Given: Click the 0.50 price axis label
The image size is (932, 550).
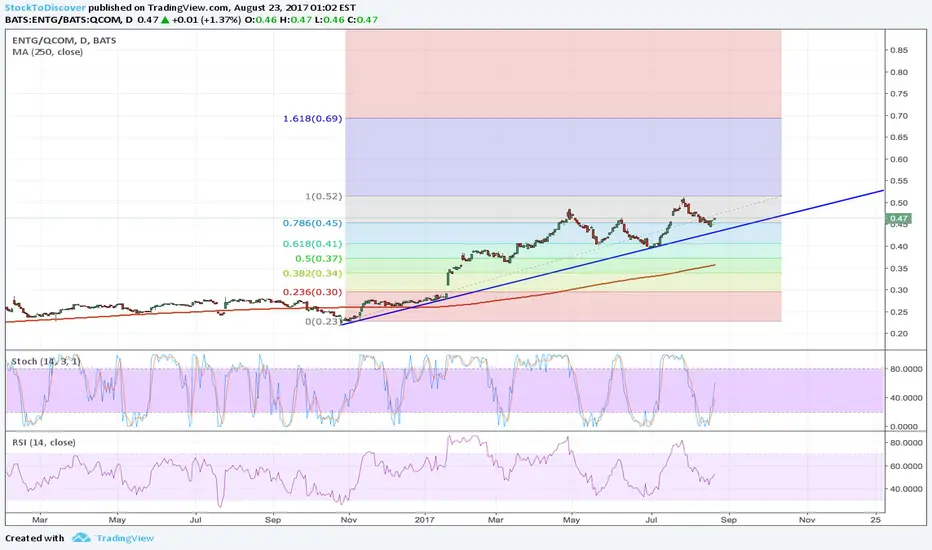Looking at the screenshot, I should (899, 203).
